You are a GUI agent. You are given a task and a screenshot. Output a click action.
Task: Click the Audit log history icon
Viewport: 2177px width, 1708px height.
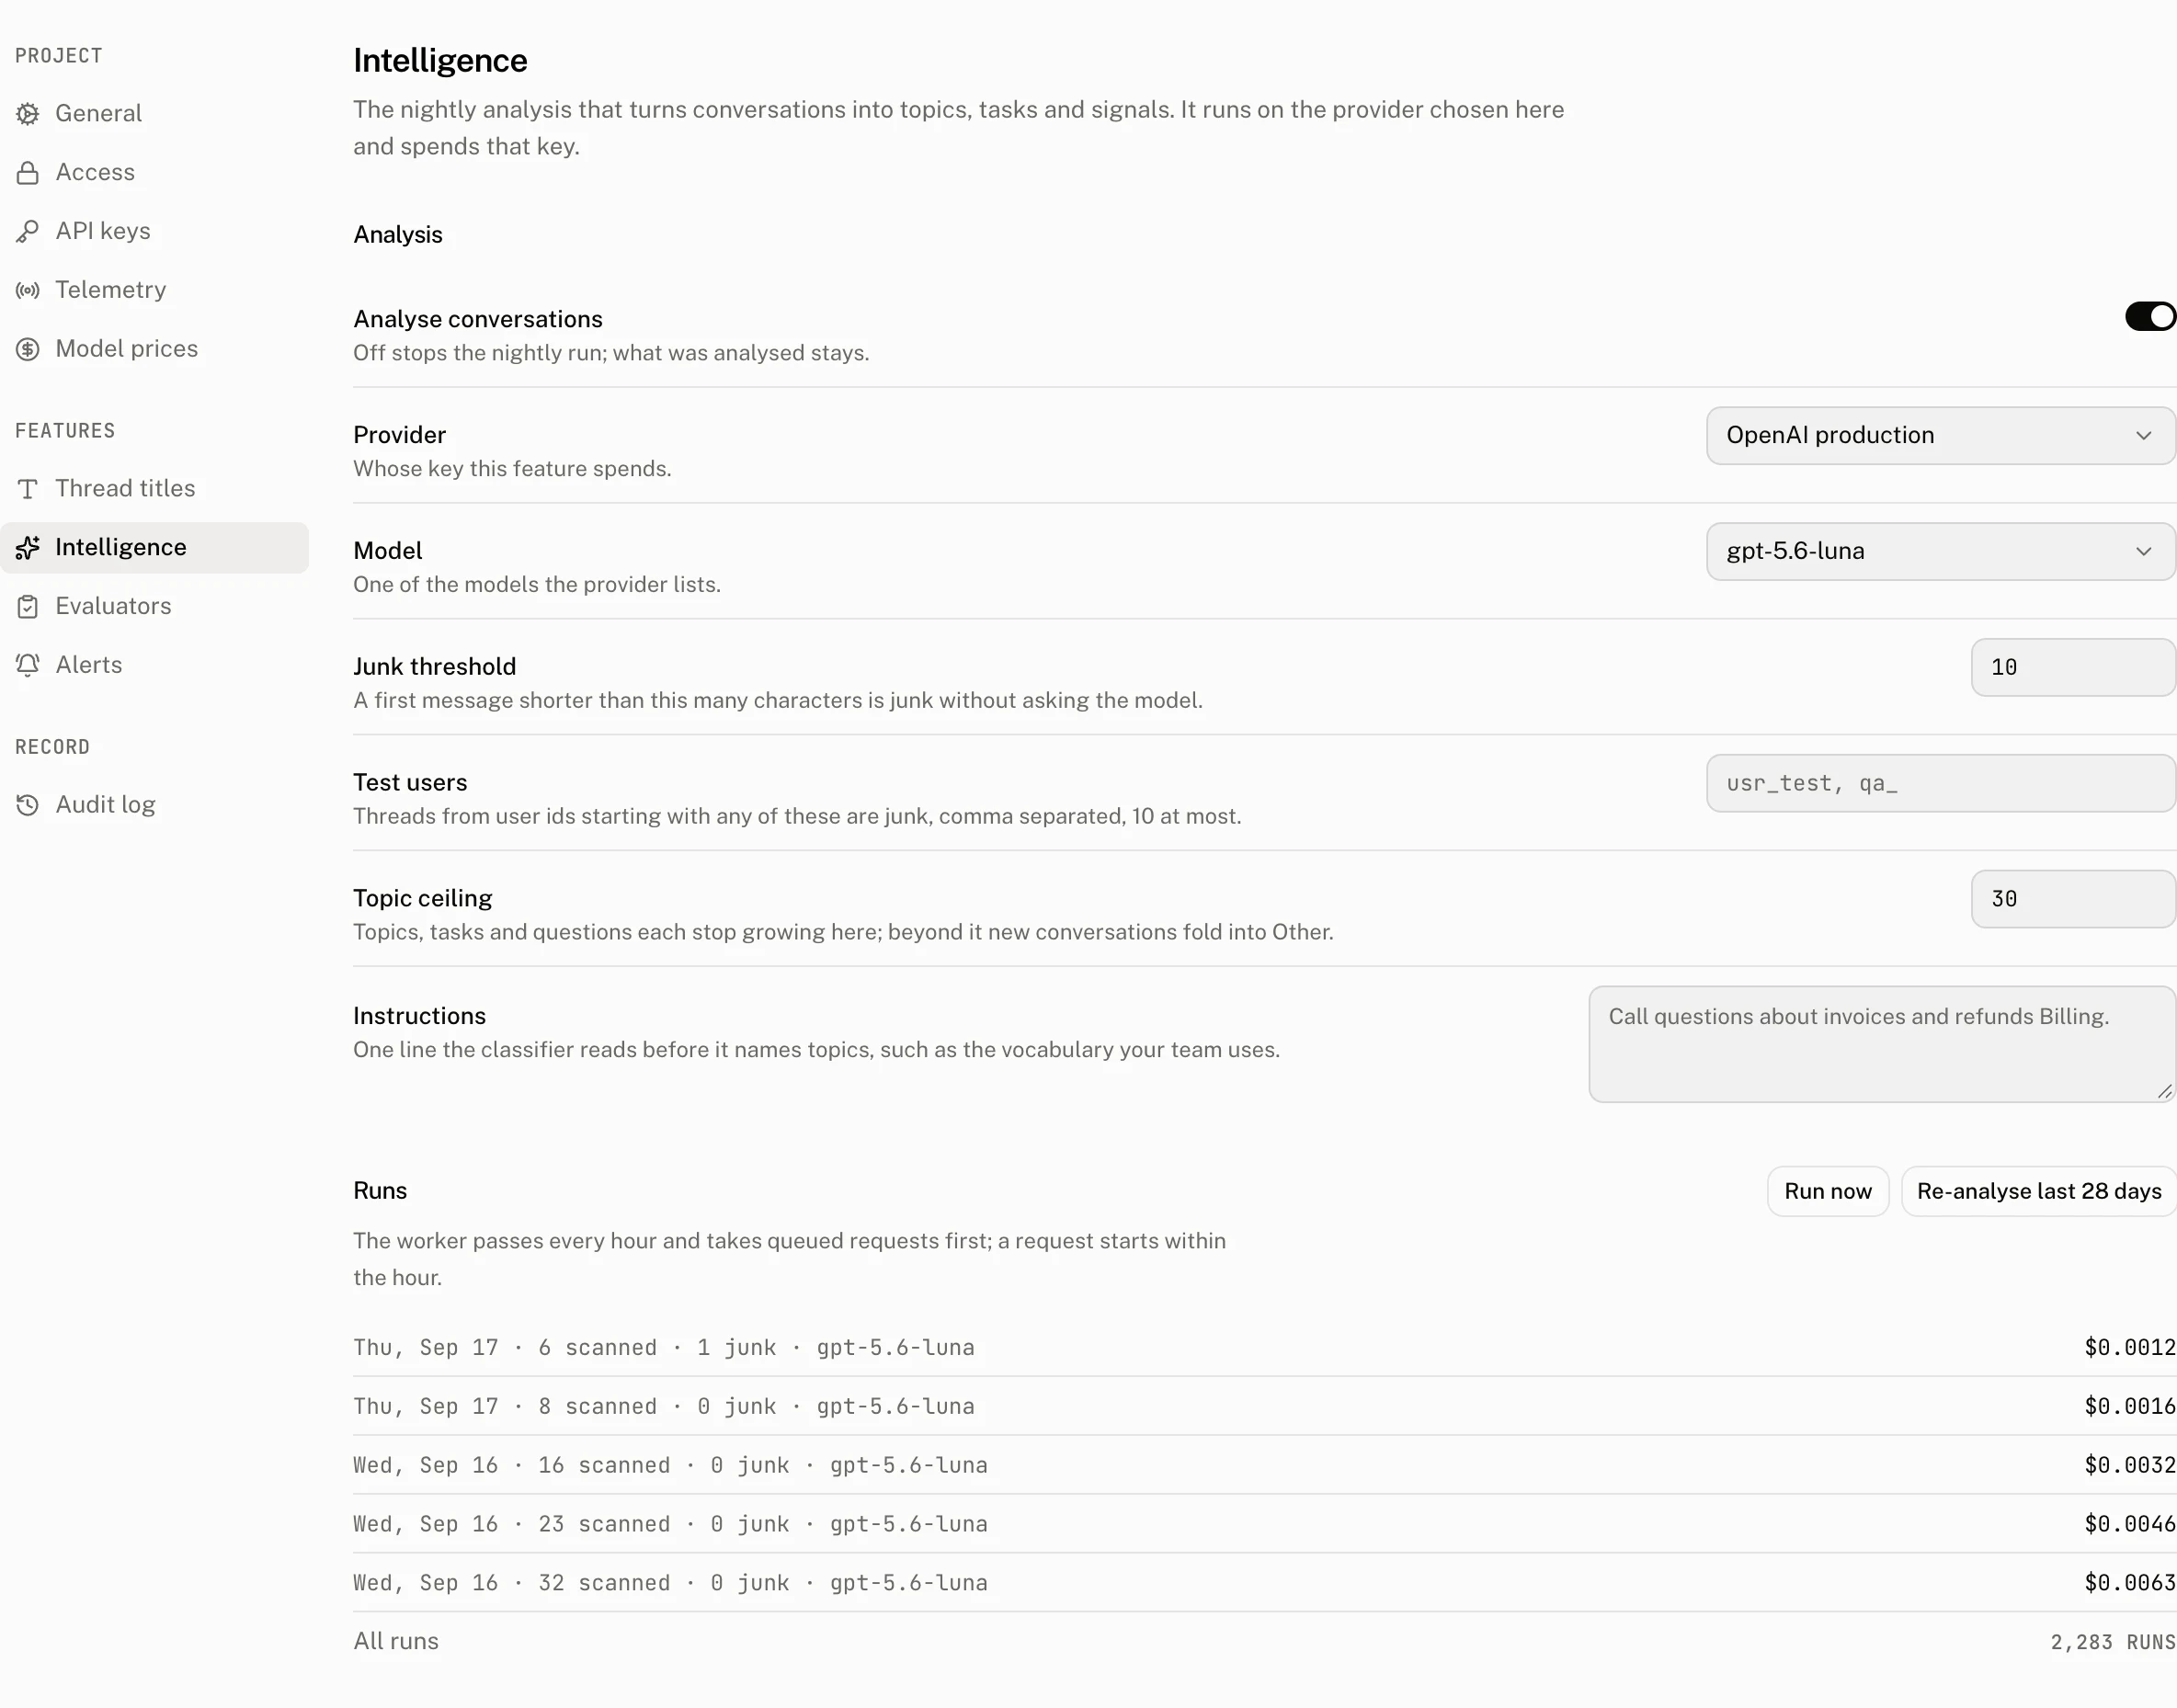28,805
